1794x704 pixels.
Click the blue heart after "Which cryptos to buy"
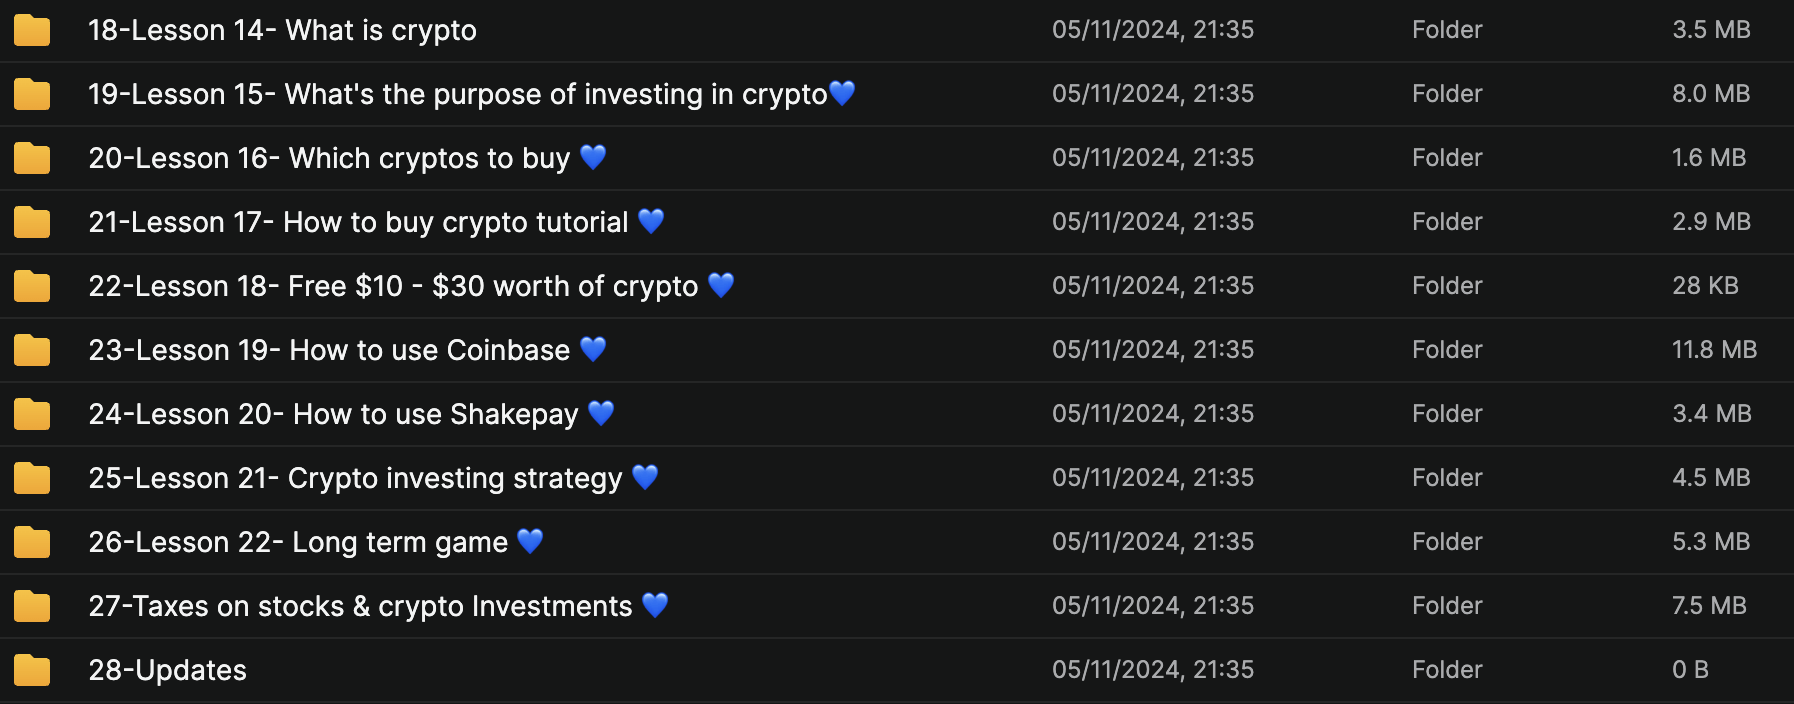[x=593, y=157]
